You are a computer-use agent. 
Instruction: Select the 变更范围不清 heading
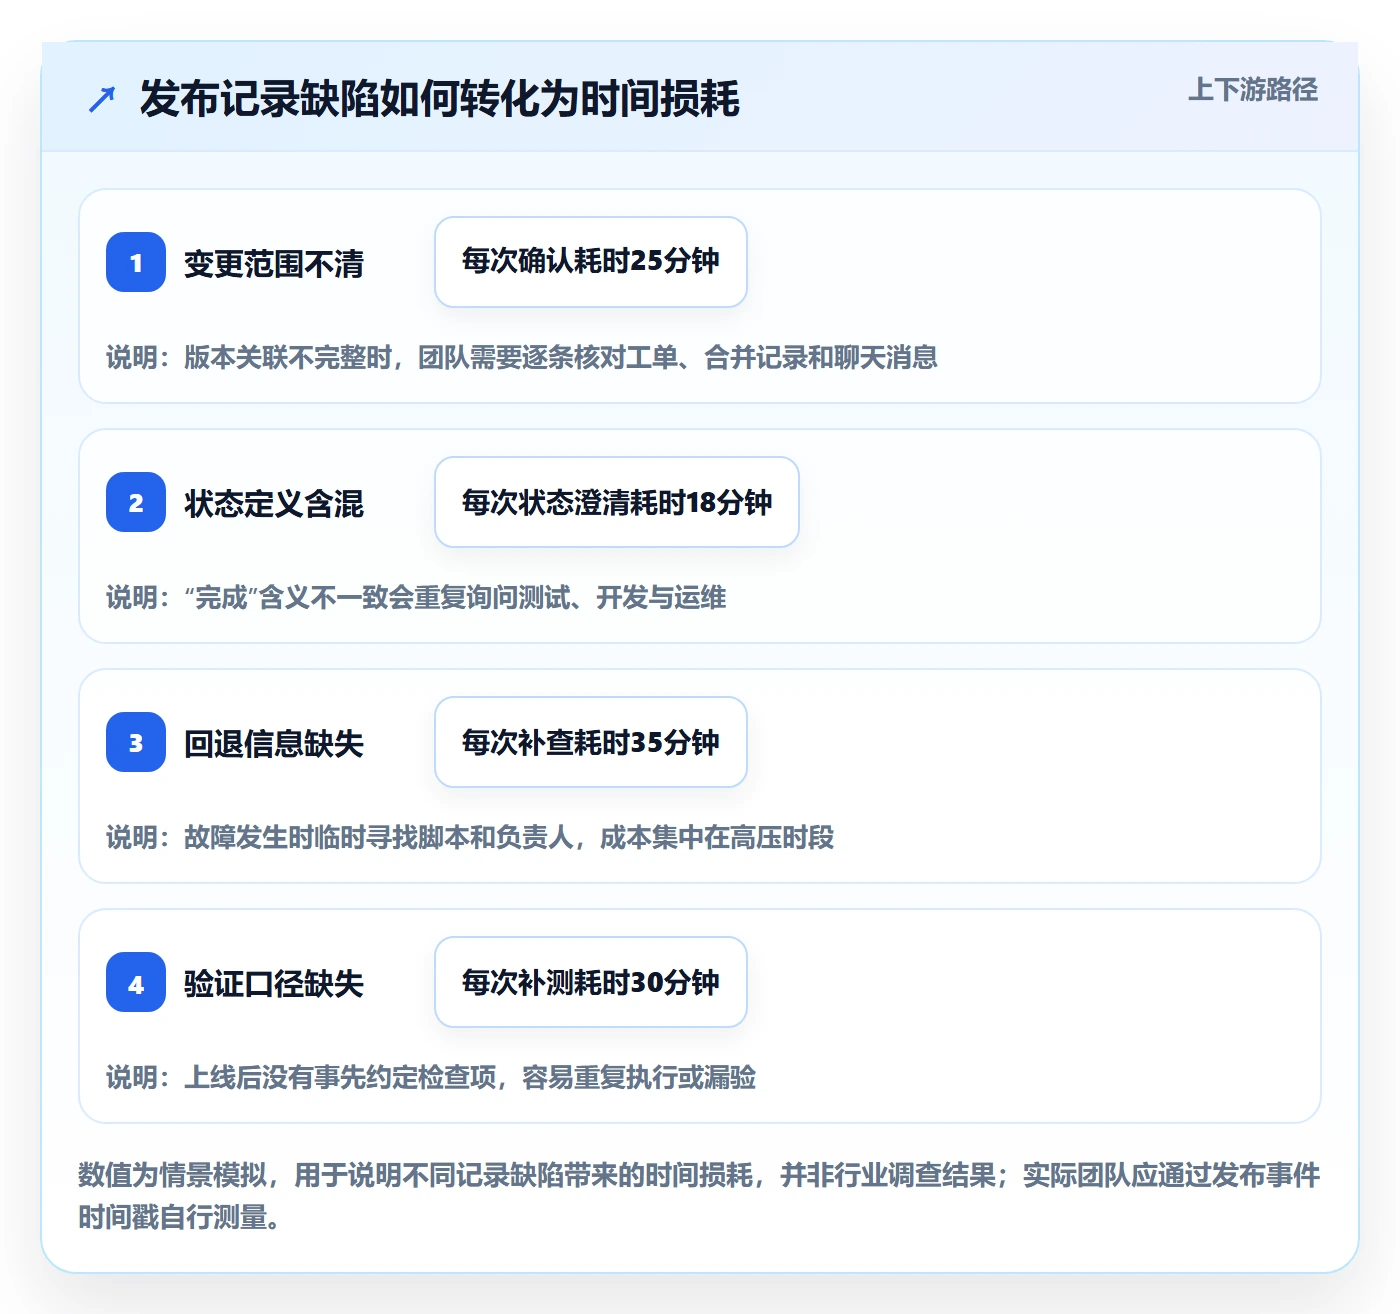click(274, 263)
